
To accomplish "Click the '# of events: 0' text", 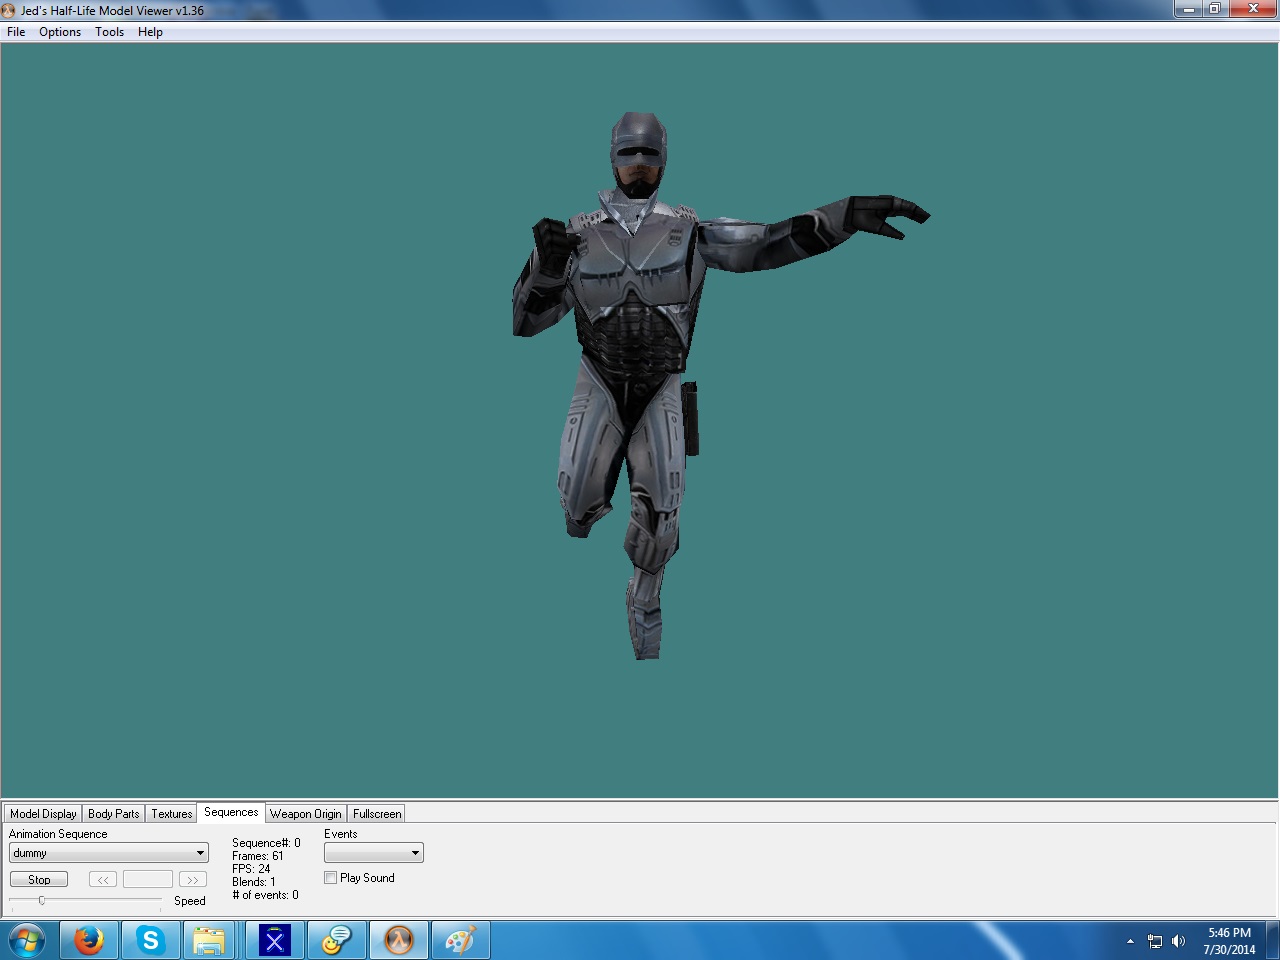I will 265,895.
